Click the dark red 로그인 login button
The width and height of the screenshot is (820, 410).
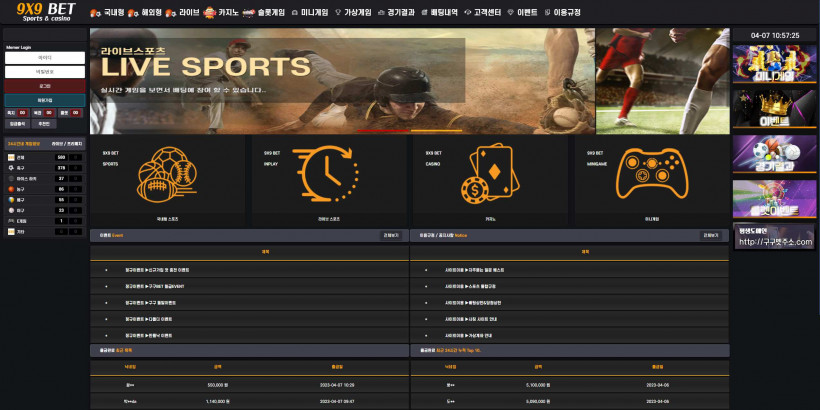pyautogui.click(x=45, y=86)
